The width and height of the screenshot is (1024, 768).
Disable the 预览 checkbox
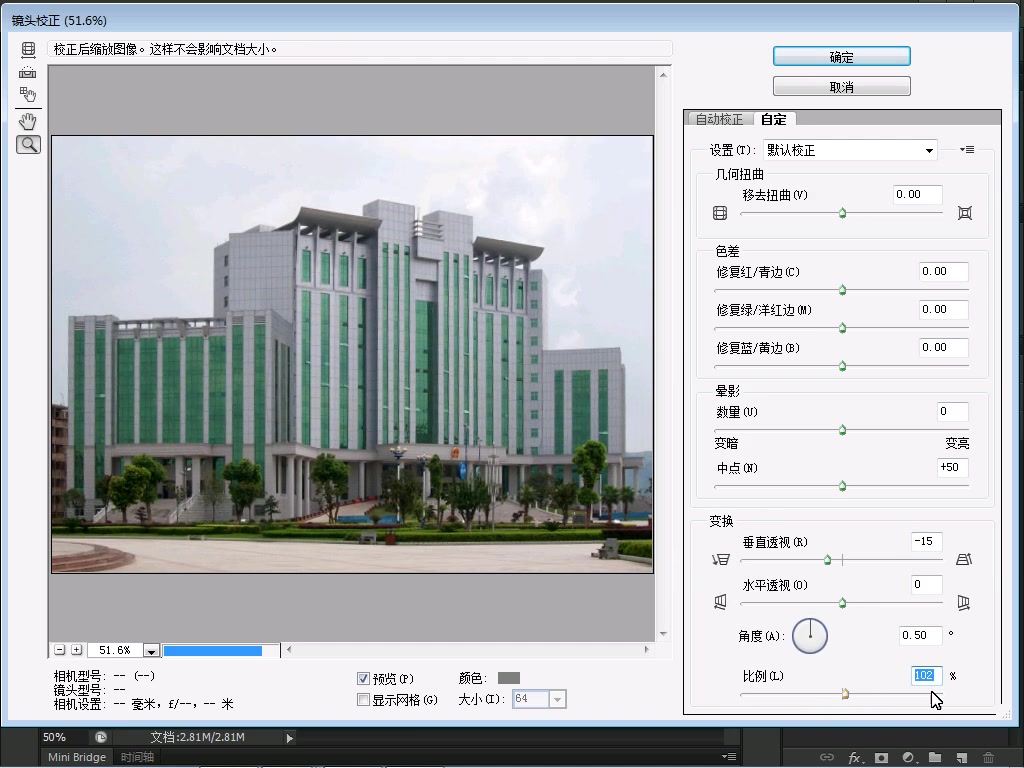tap(363, 677)
